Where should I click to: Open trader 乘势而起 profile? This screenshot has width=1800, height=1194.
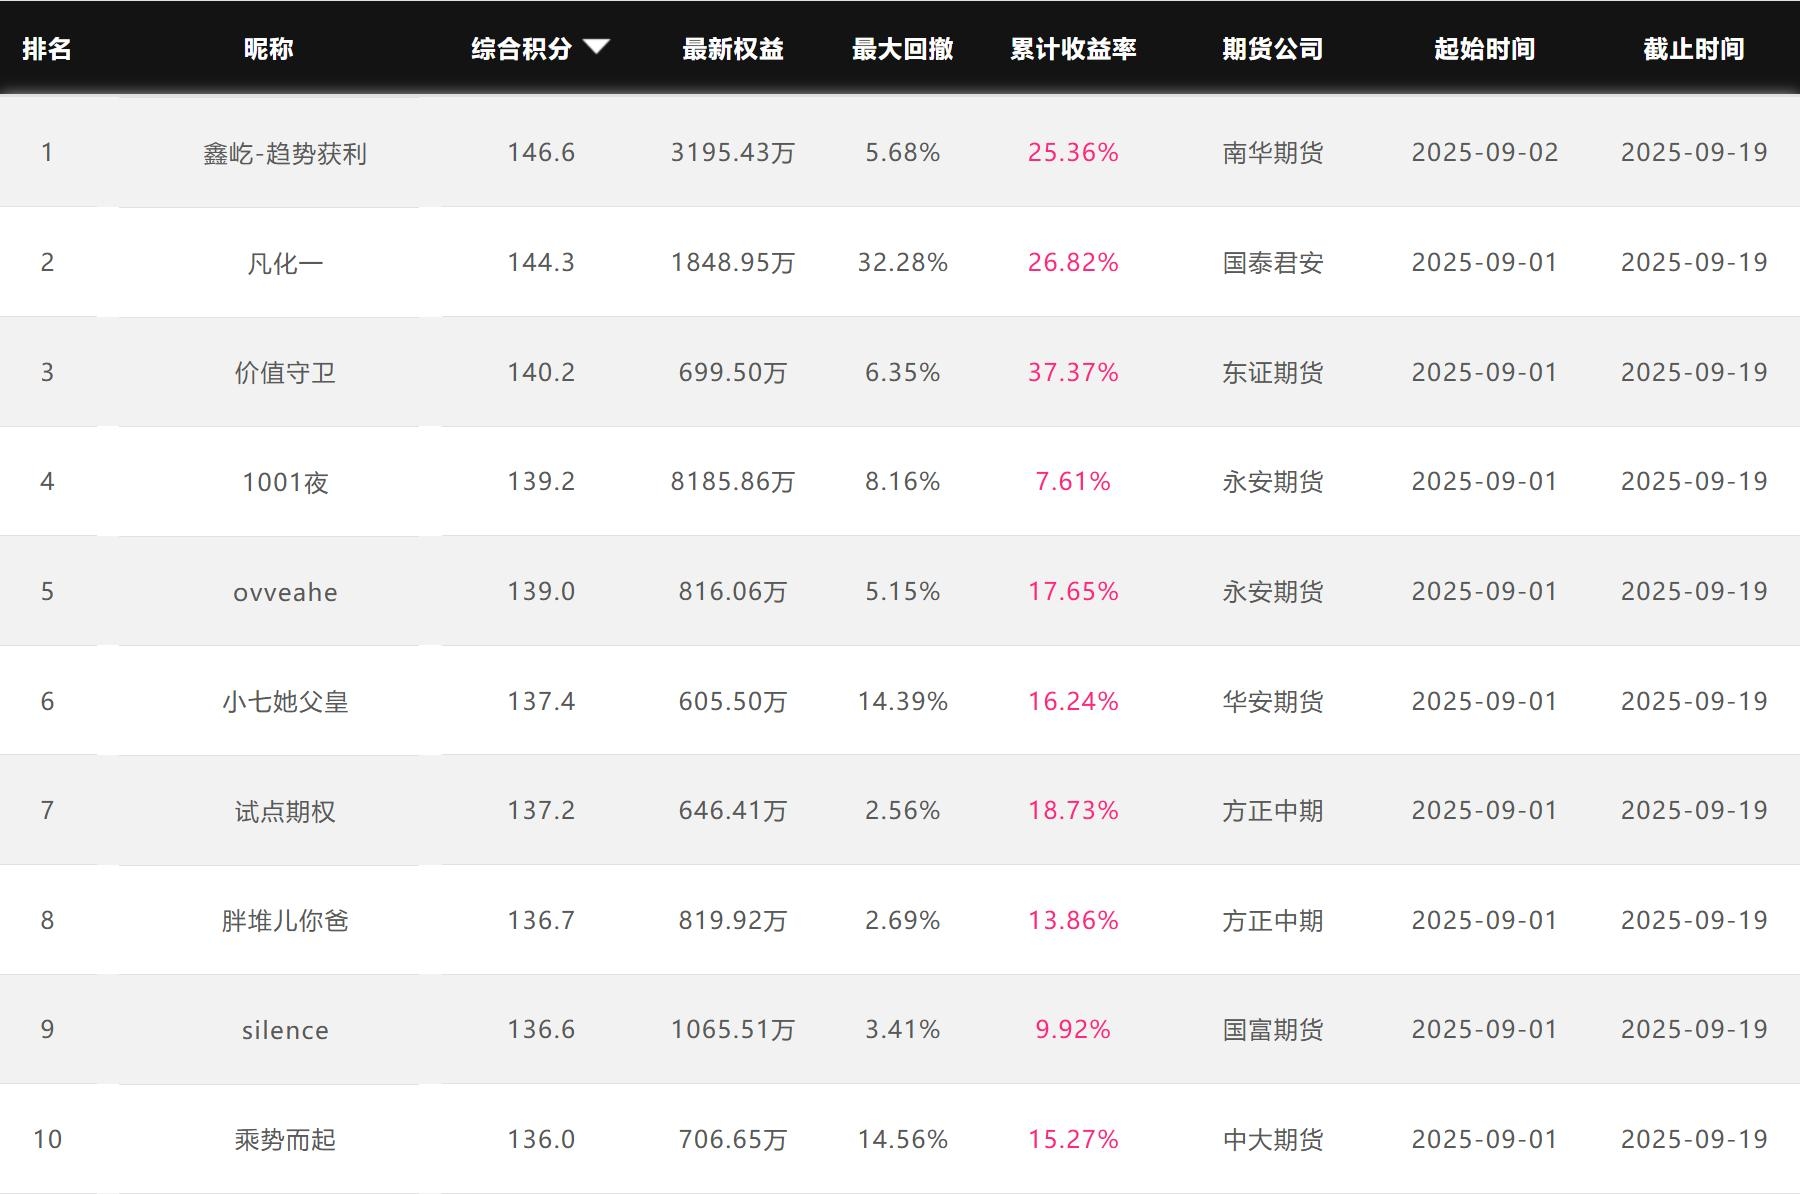285,1140
